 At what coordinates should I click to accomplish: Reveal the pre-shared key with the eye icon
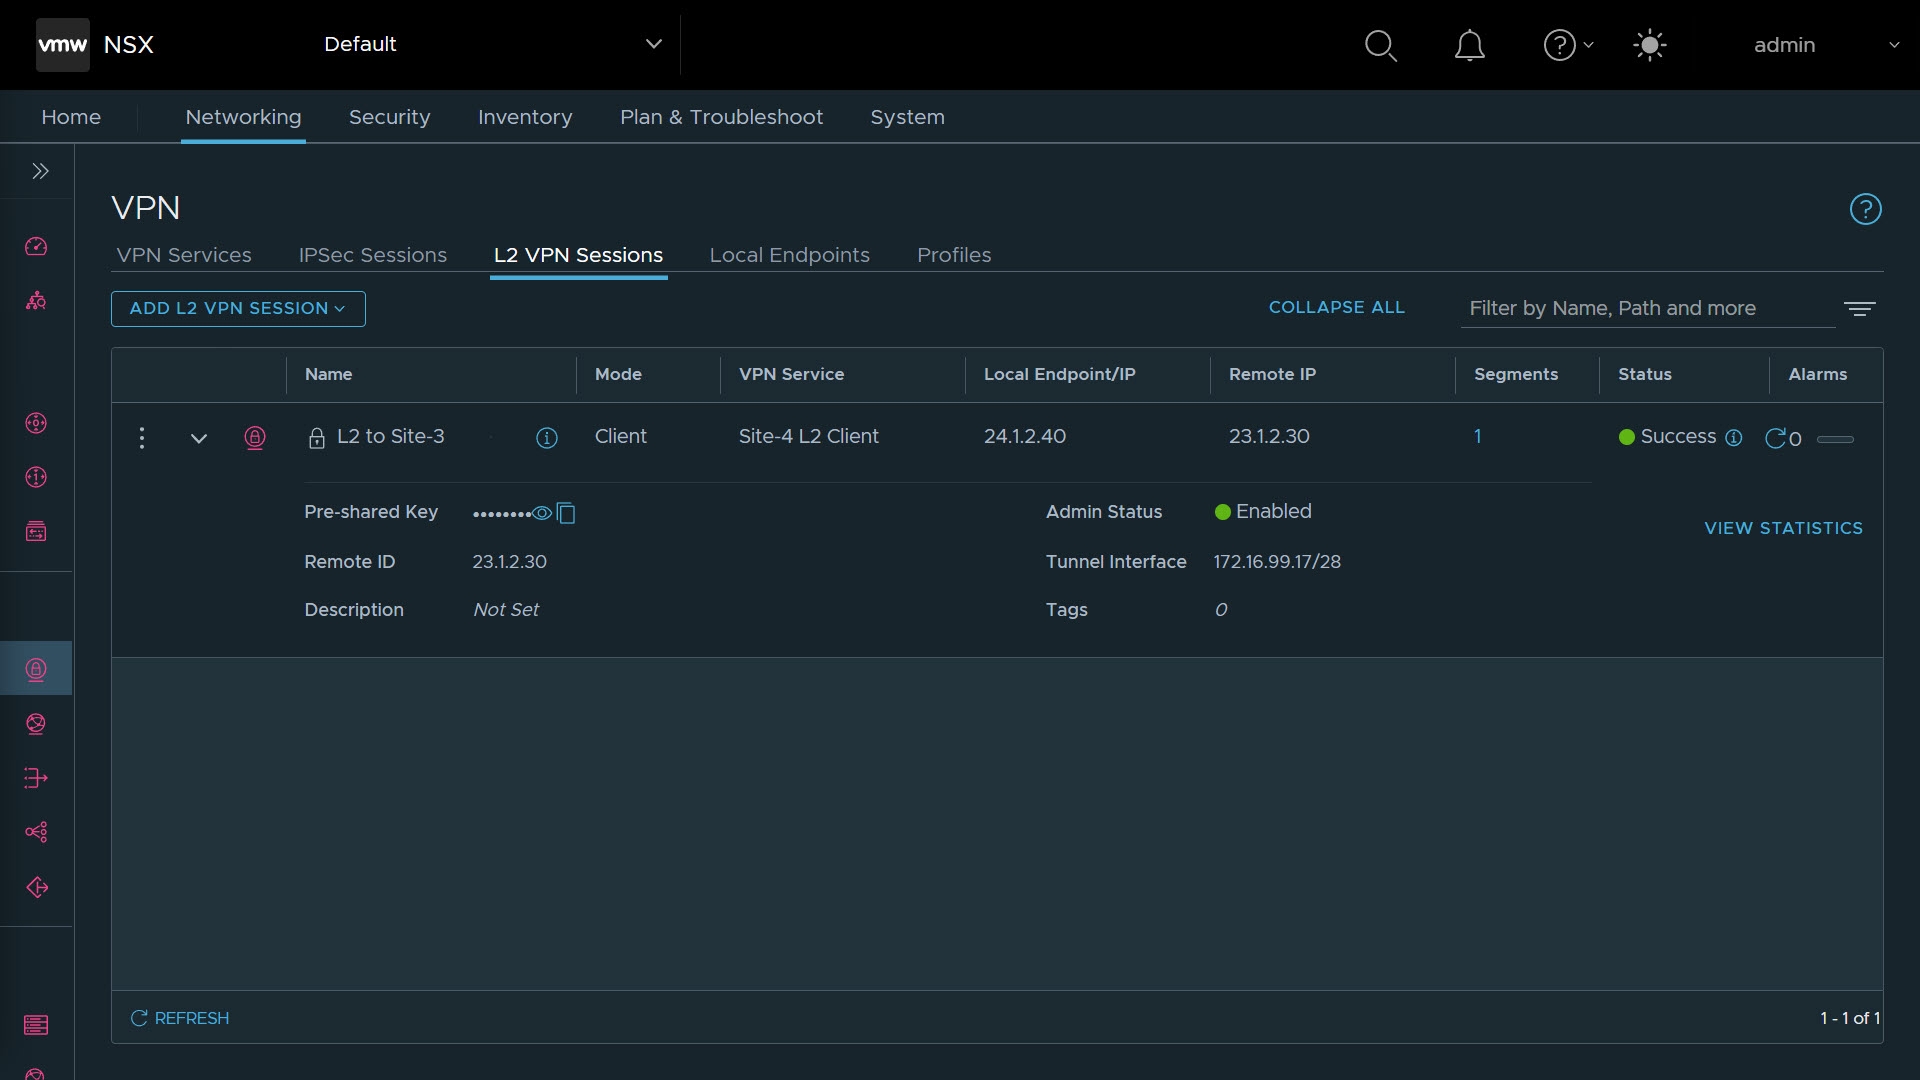pos(542,513)
